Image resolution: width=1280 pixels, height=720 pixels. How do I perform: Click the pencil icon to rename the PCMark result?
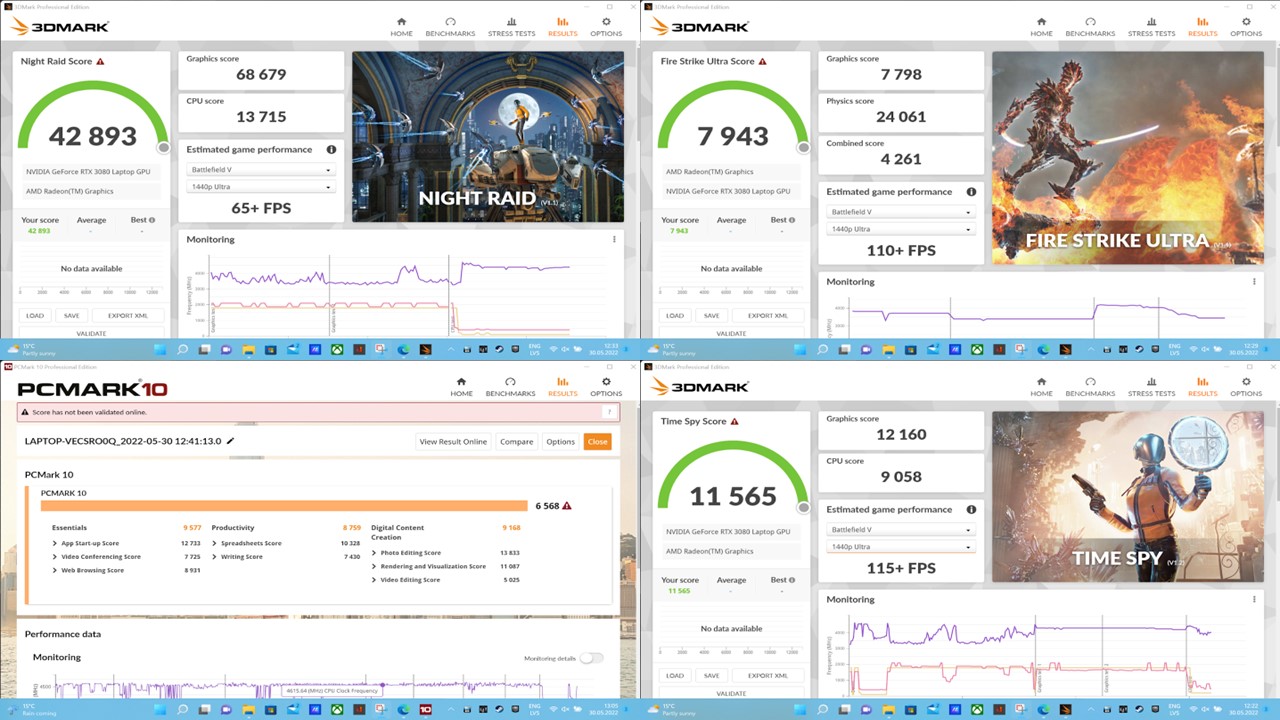pos(231,441)
